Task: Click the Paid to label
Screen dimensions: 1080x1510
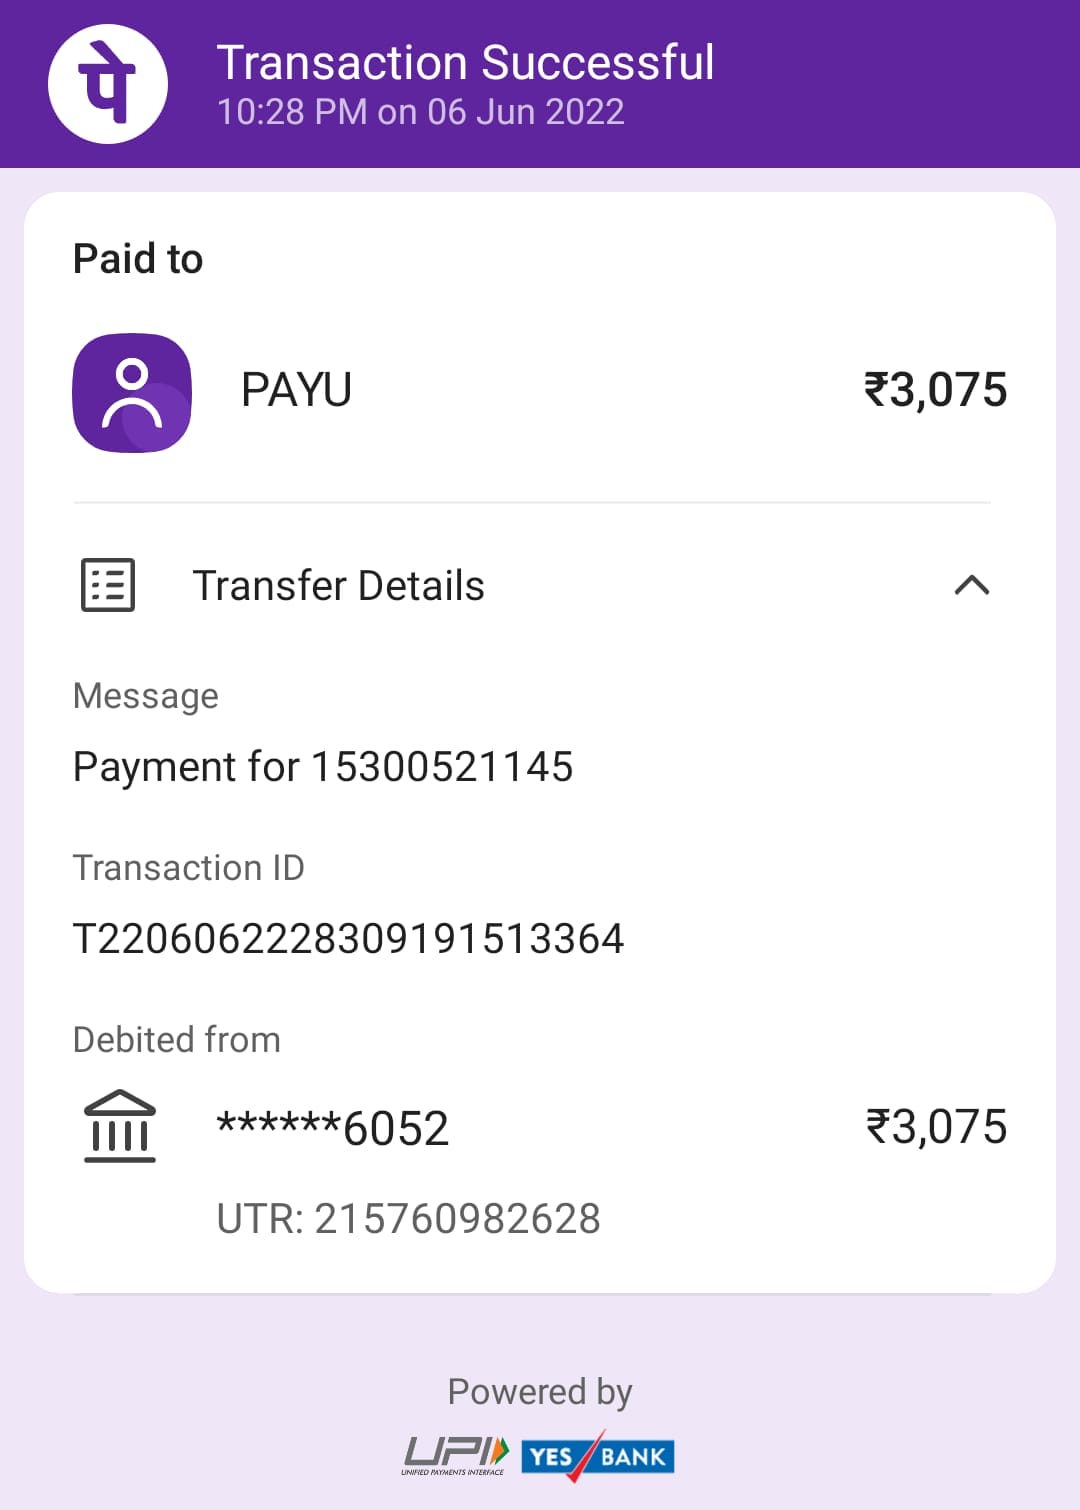Action: pyautogui.click(x=138, y=259)
